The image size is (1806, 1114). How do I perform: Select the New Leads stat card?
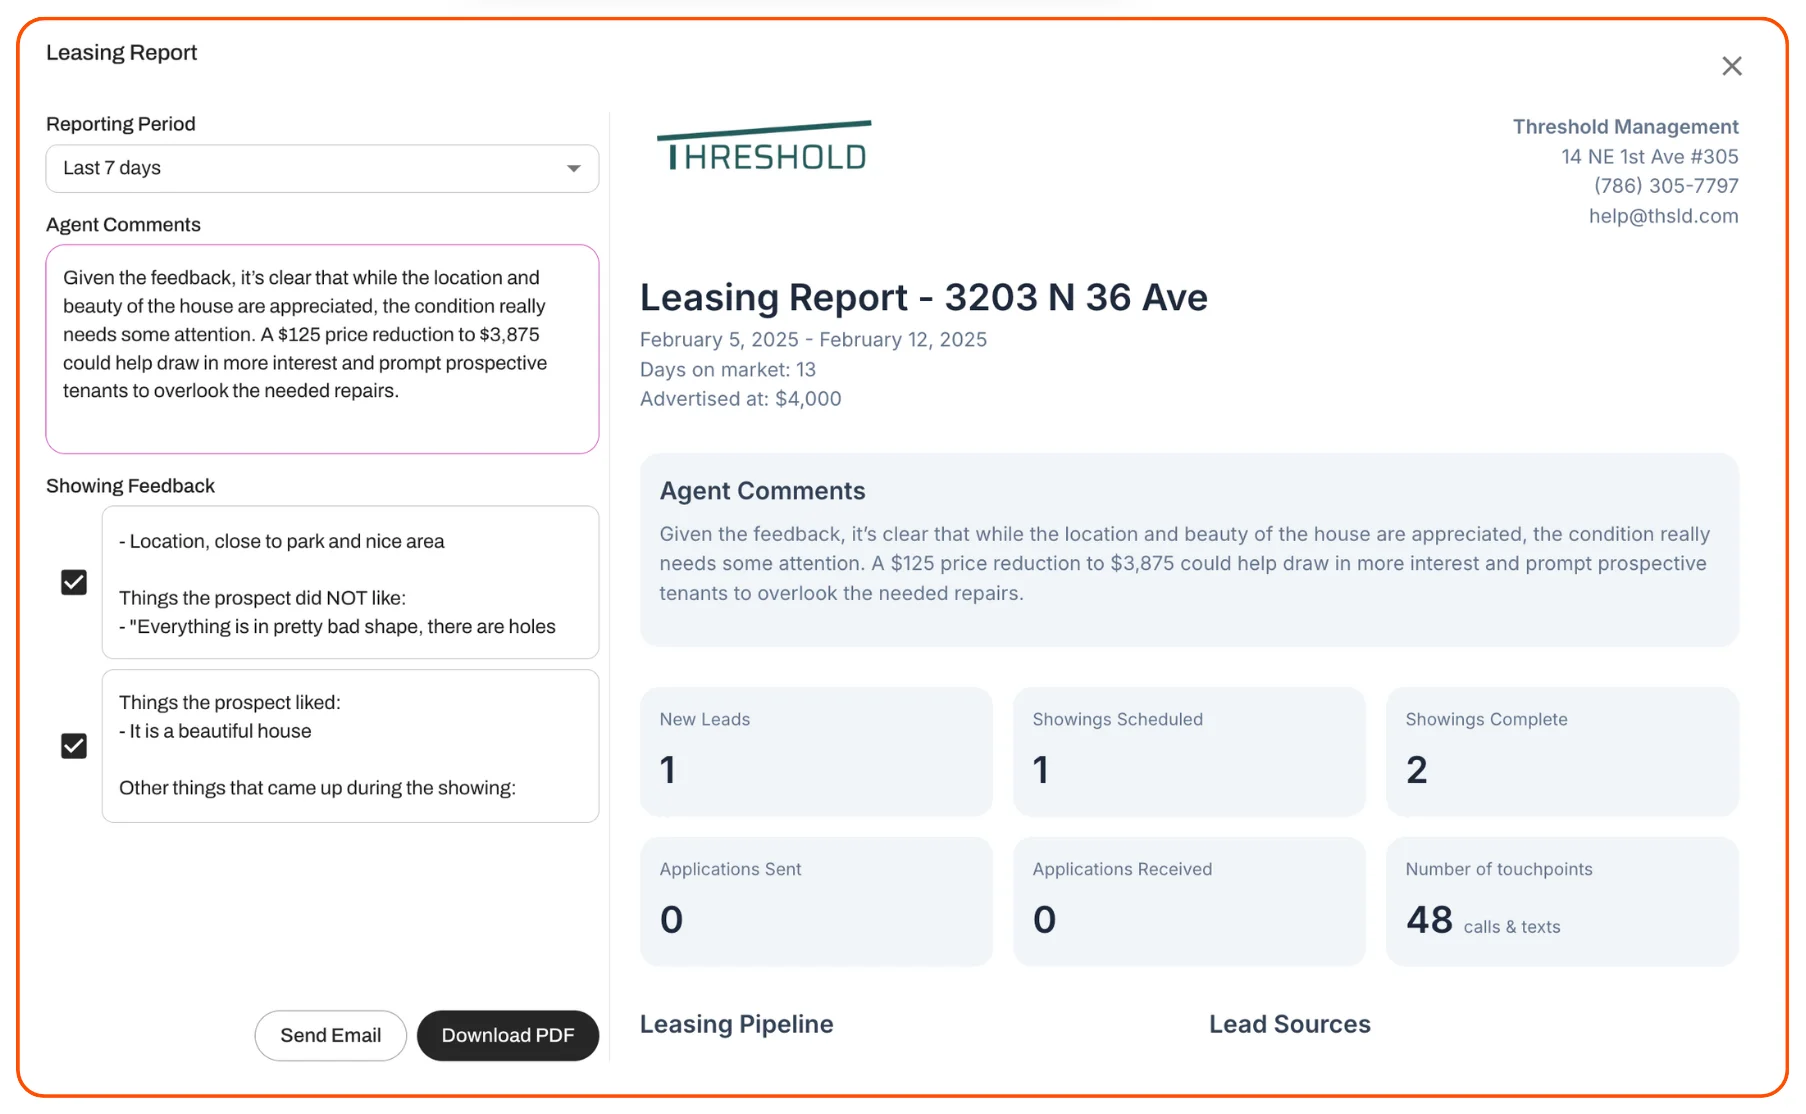tap(815, 750)
